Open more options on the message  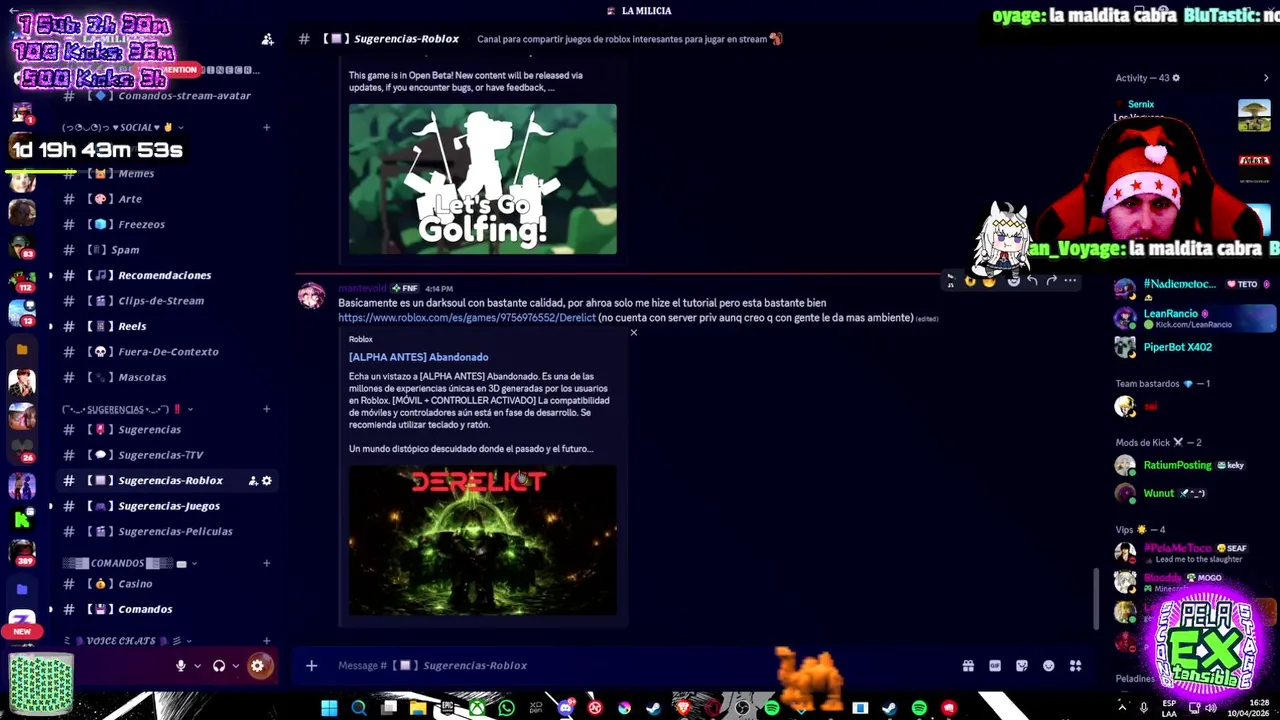pyautogui.click(x=1070, y=281)
